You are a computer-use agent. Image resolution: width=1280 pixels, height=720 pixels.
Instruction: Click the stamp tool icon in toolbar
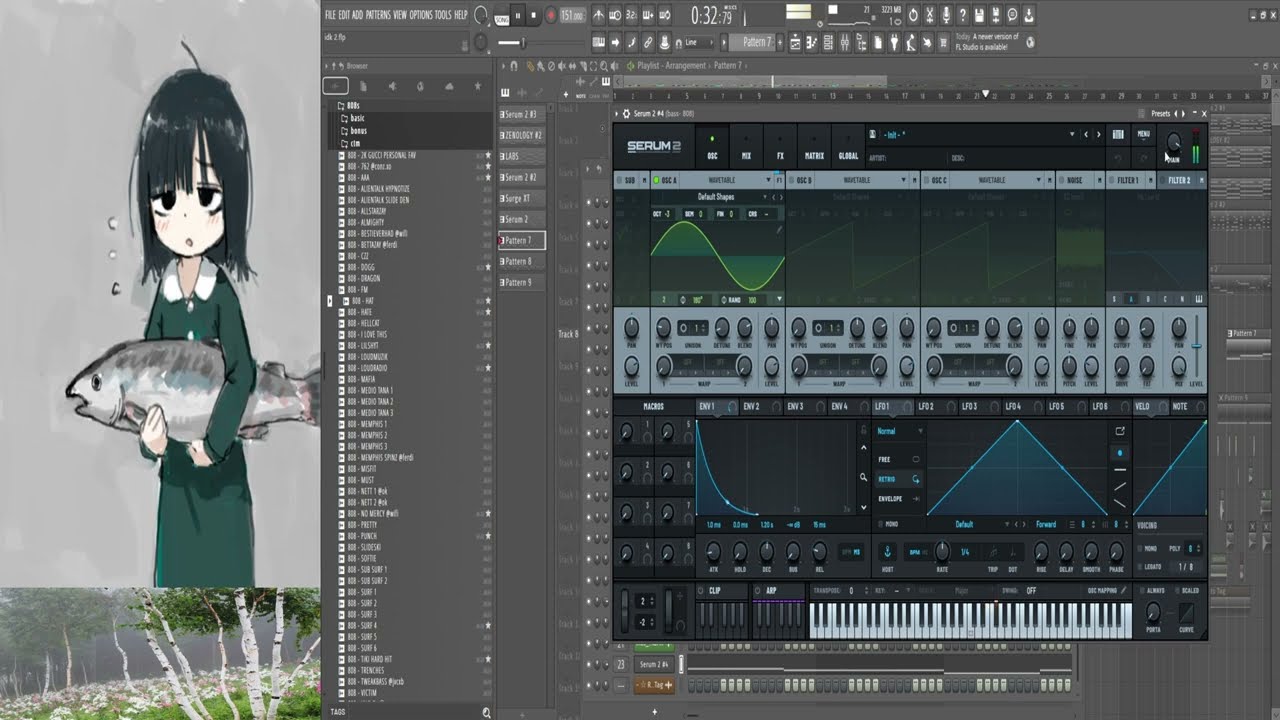663,42
